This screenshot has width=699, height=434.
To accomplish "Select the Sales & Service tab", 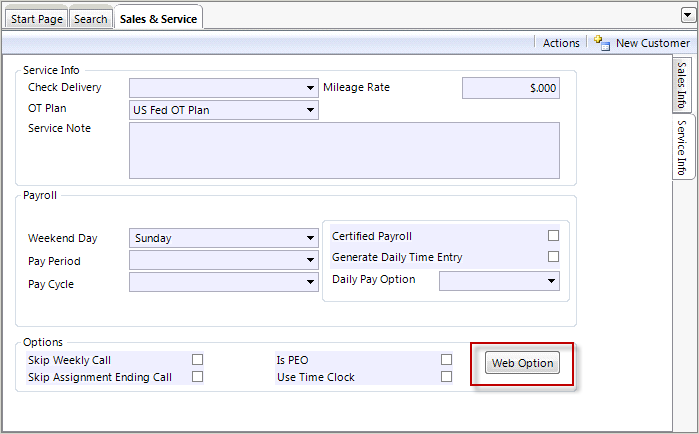I will 158,19.
